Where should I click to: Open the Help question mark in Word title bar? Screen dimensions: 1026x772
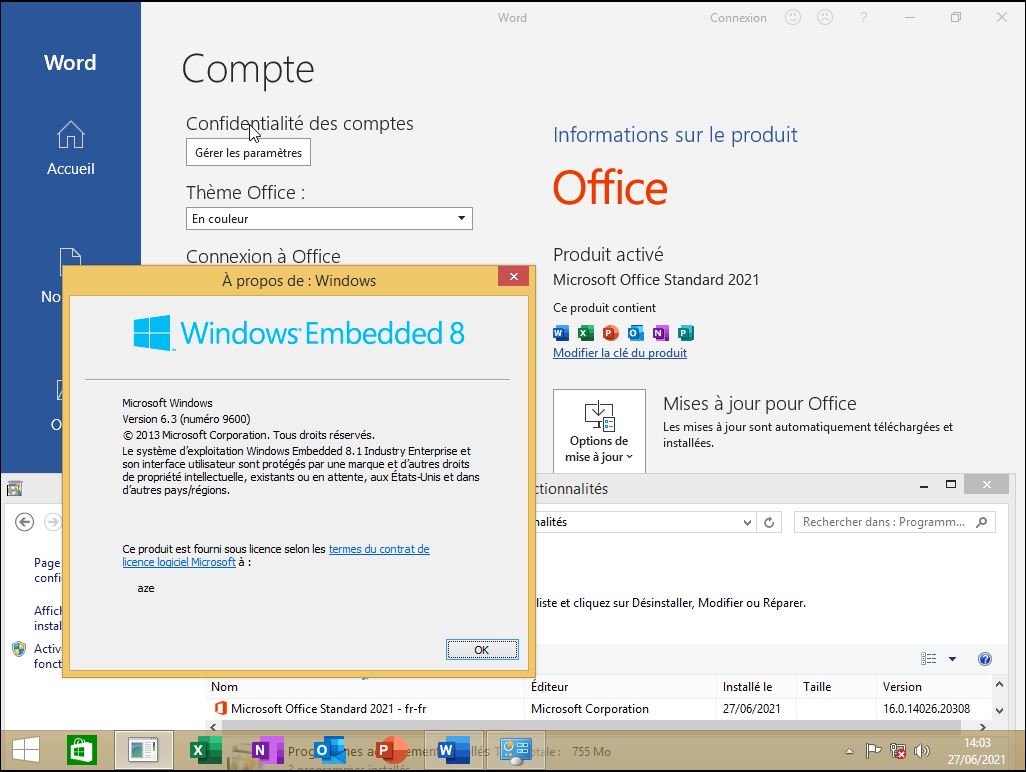pyautogui.click(x=864, y=18)
